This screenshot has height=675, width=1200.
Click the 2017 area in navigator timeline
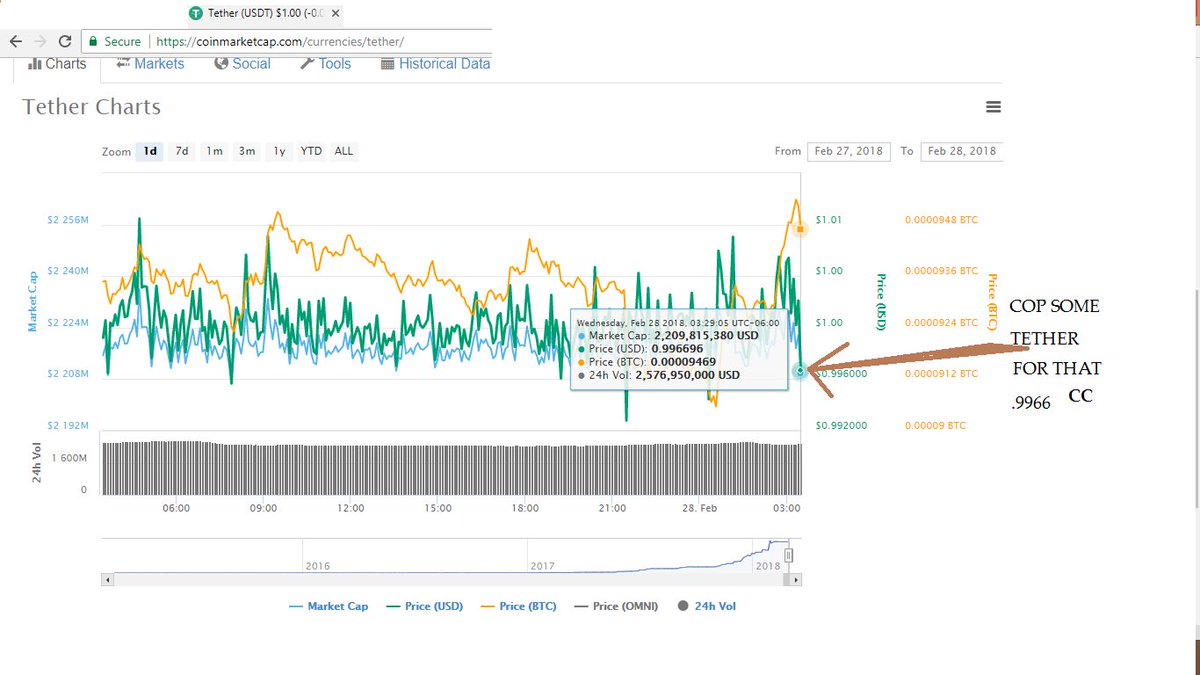[543, 566]
